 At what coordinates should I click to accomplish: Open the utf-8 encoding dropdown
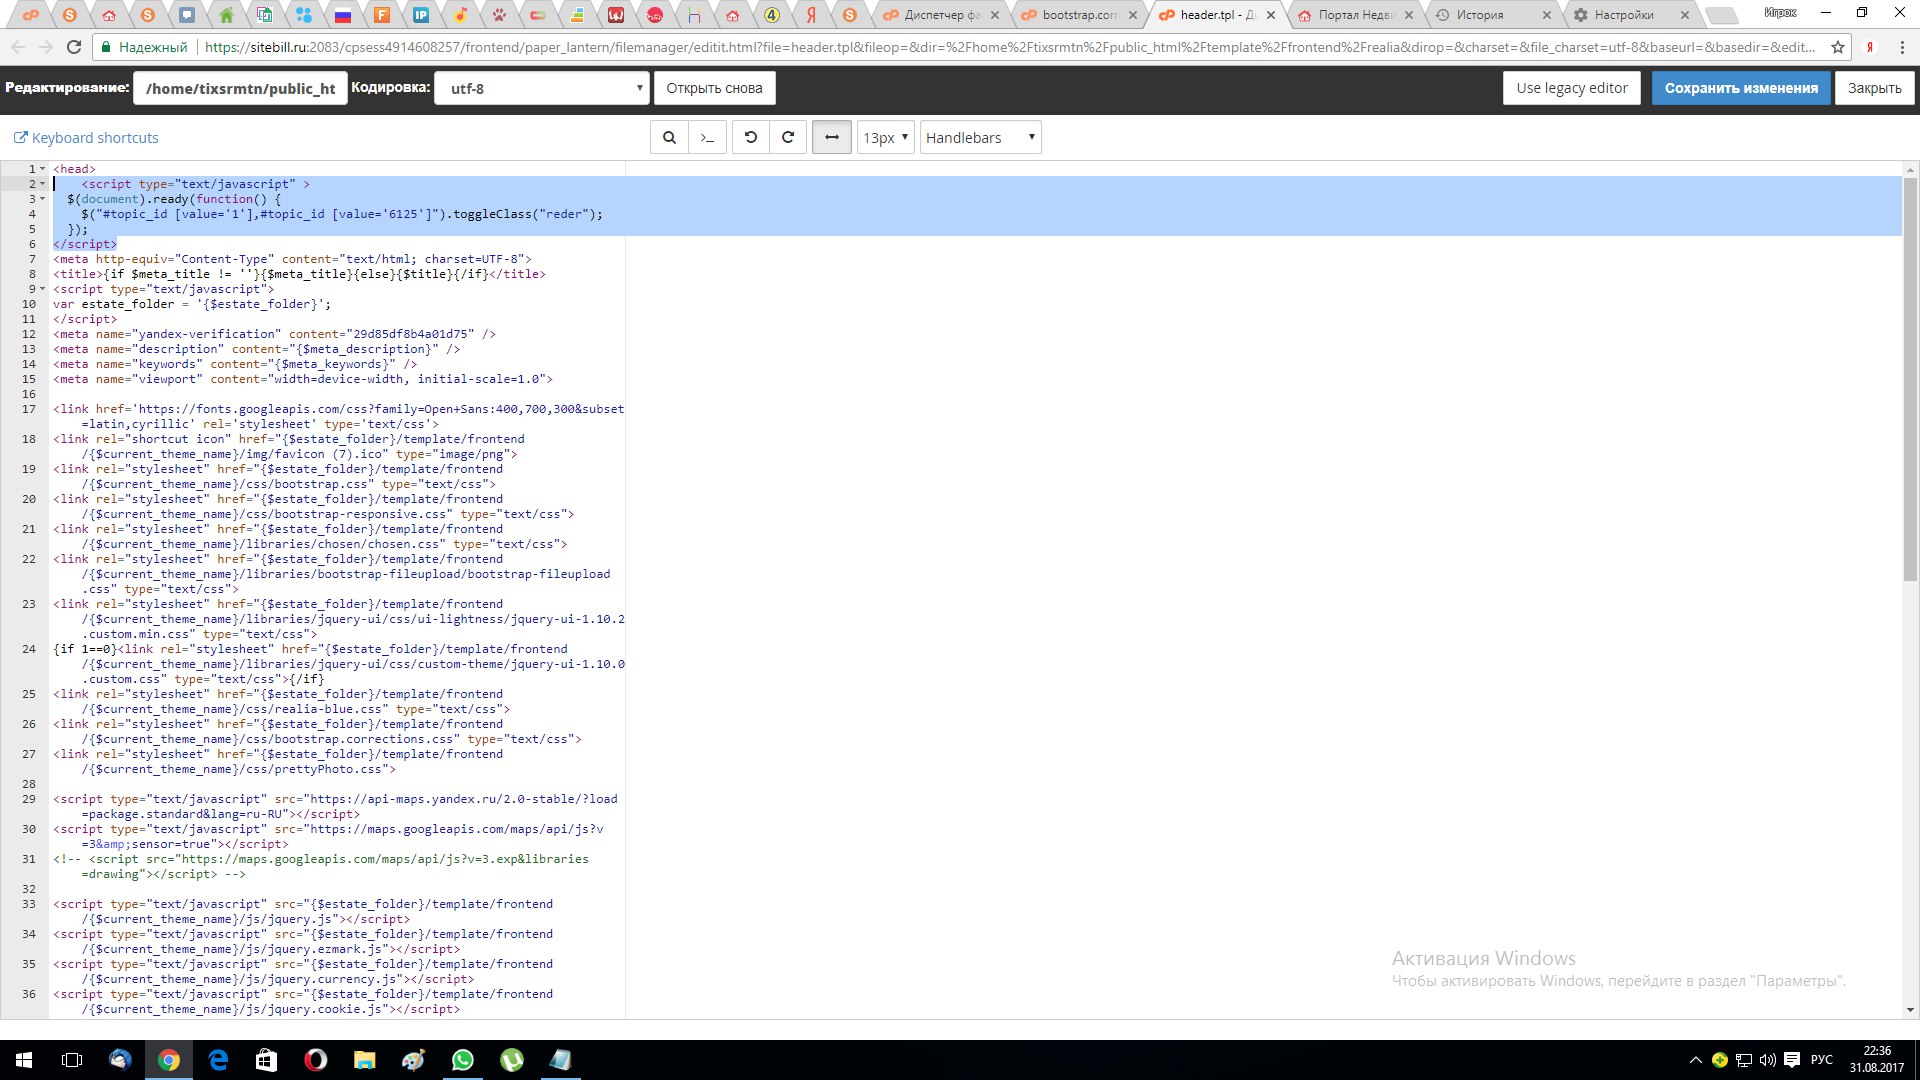point(542,88)
